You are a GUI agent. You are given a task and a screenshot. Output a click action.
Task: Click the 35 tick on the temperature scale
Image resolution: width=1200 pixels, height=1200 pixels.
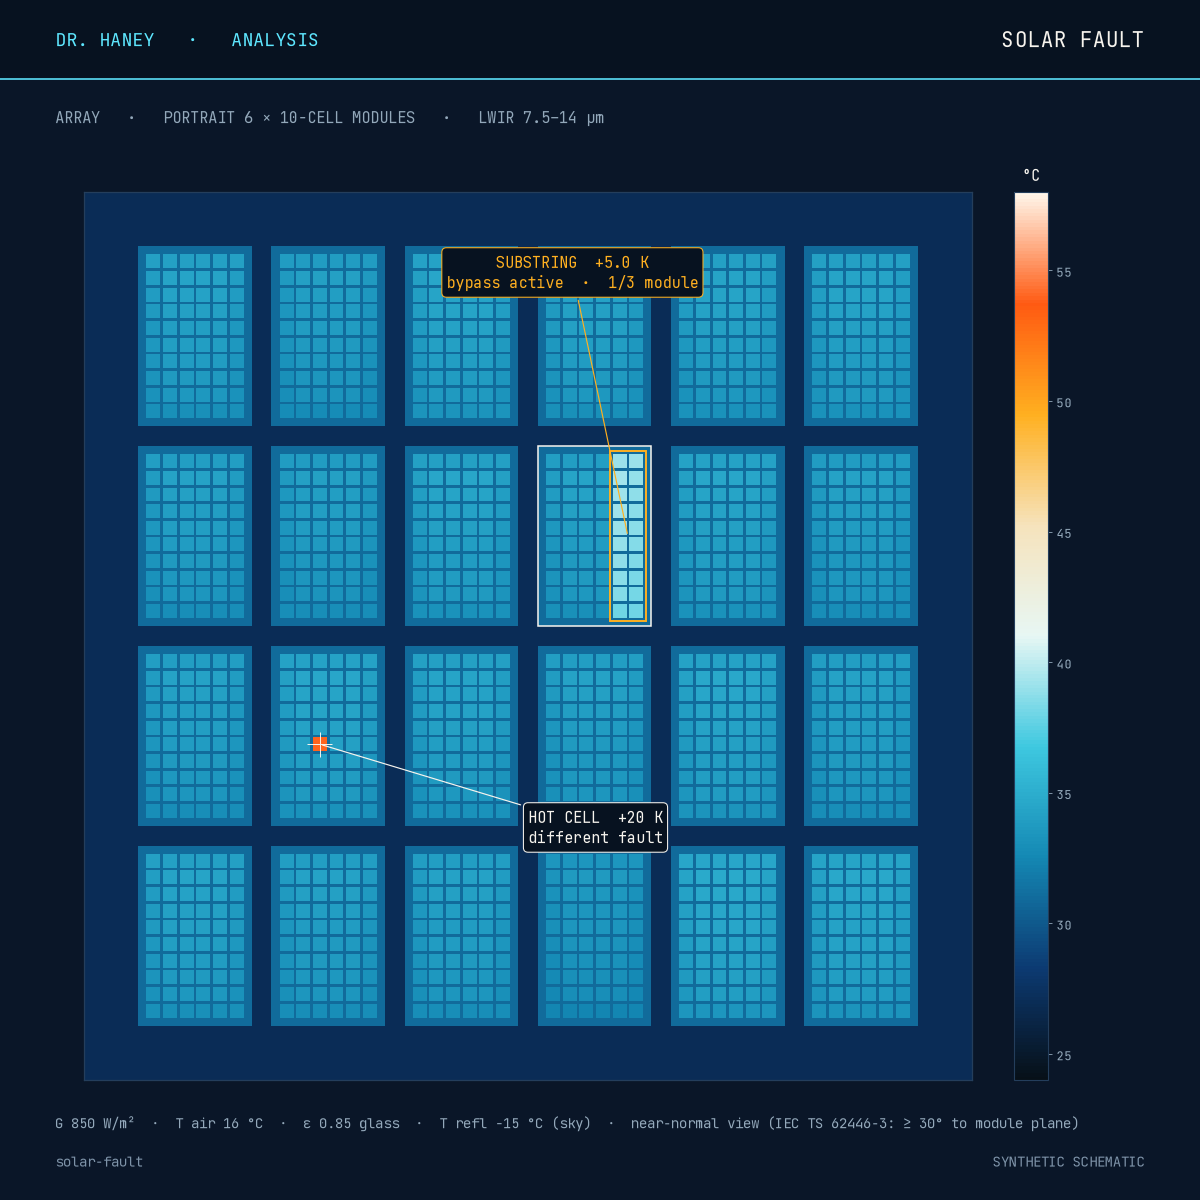click(1064, 795)
